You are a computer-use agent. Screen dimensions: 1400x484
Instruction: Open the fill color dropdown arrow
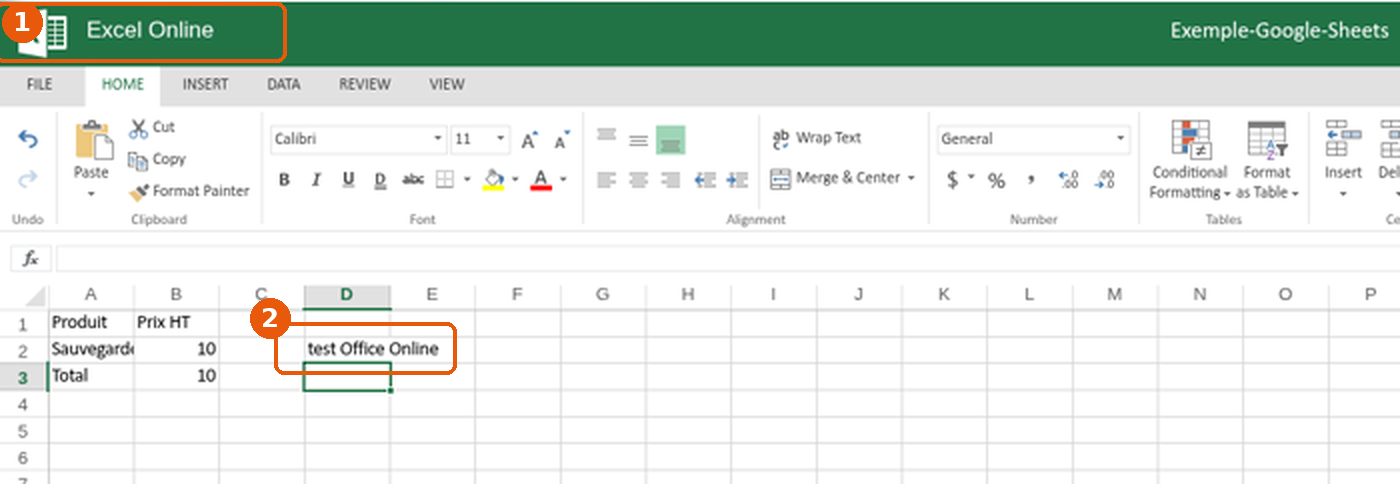pyautogui.click(x=515, y=180)
